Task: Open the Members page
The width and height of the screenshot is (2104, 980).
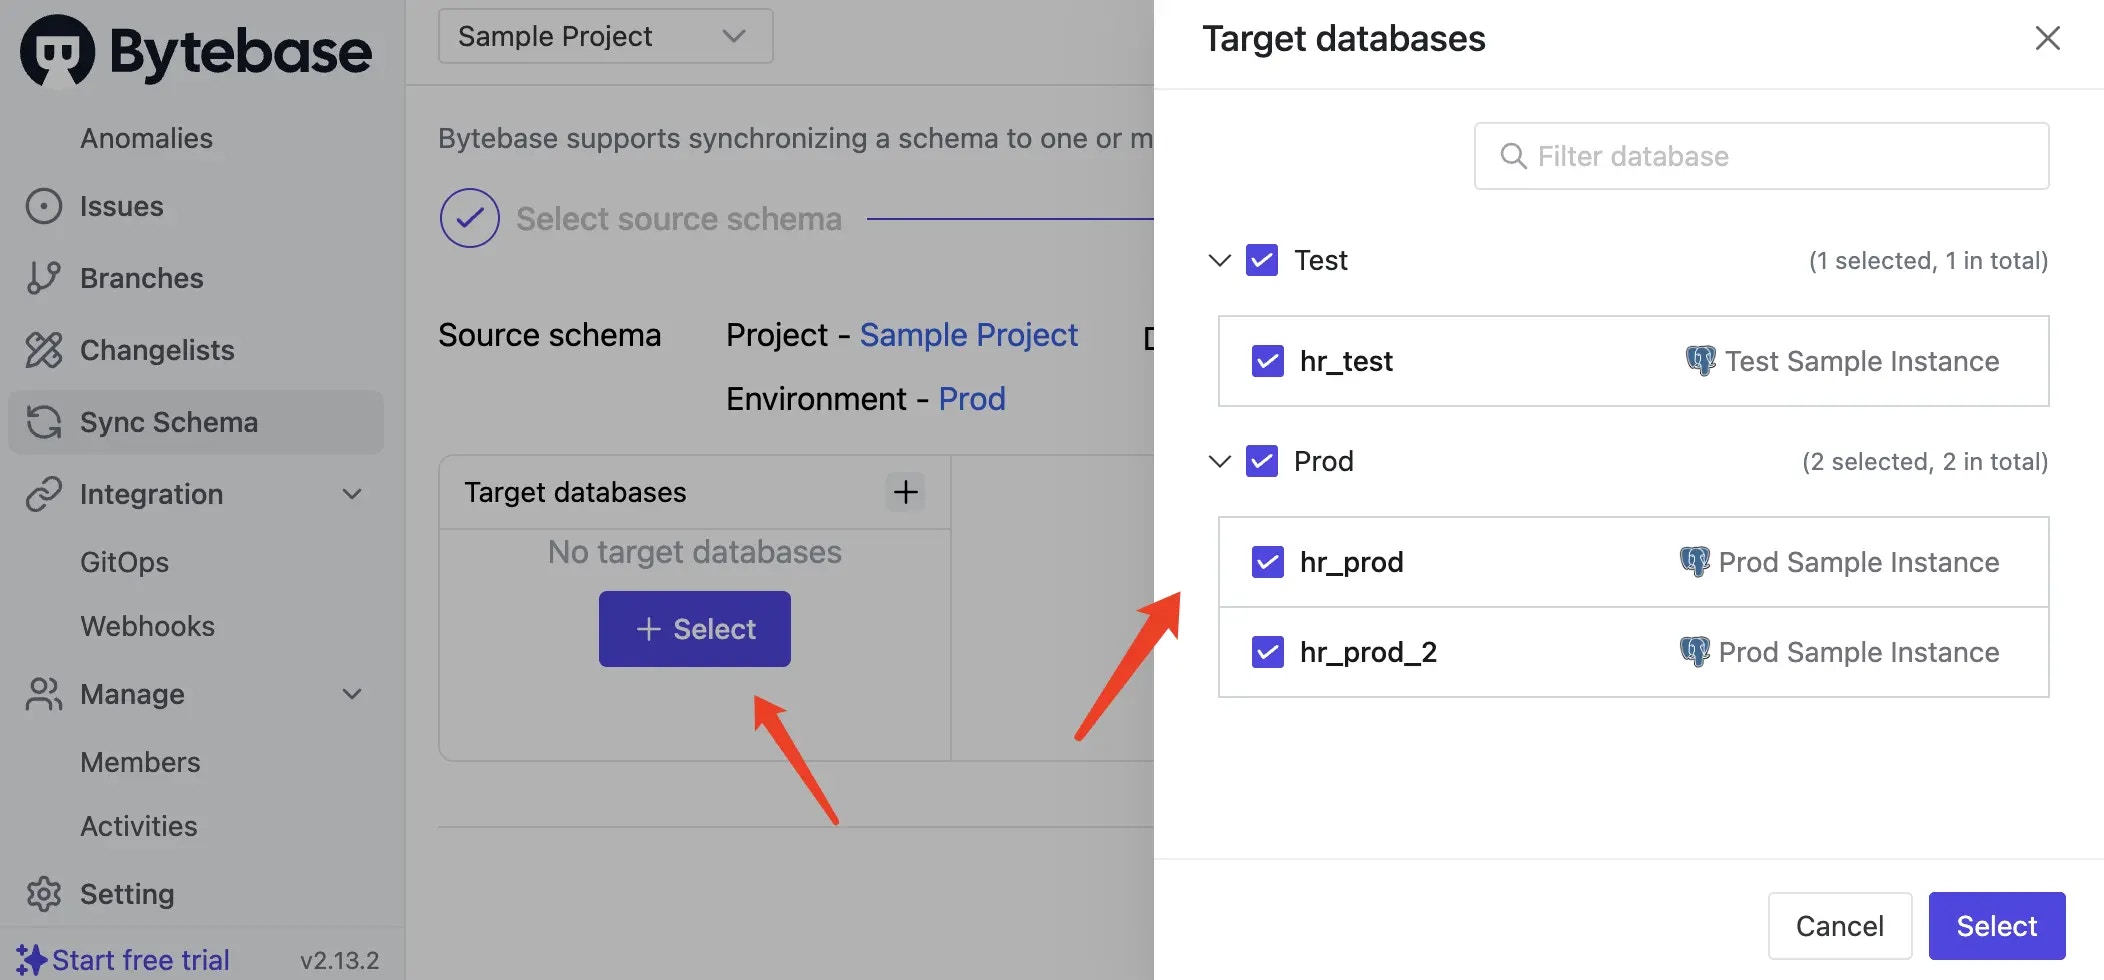Action: (140, 762)
